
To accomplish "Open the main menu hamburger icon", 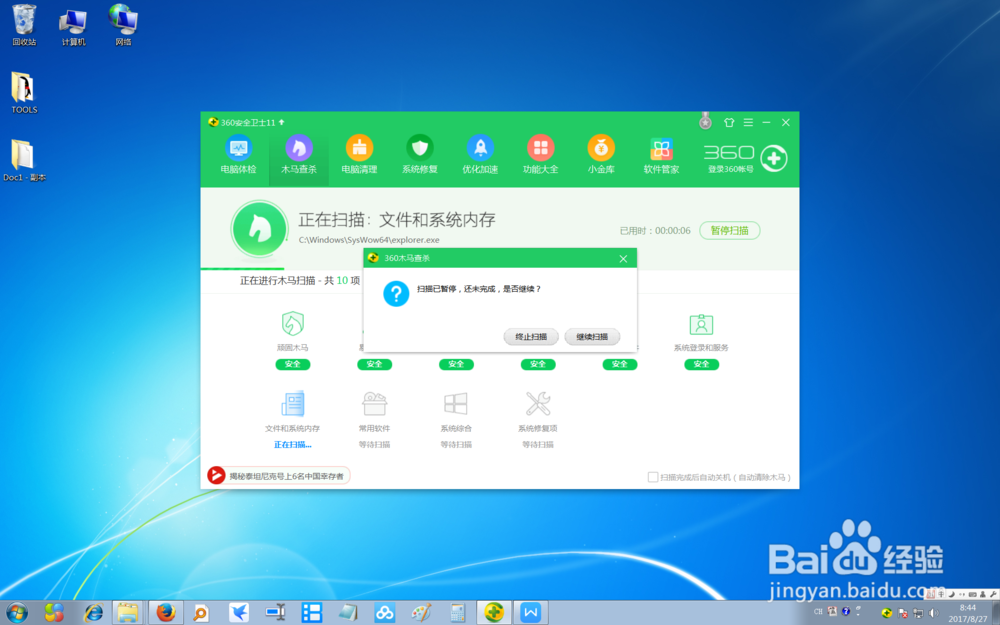I will [x=748, y=122].
